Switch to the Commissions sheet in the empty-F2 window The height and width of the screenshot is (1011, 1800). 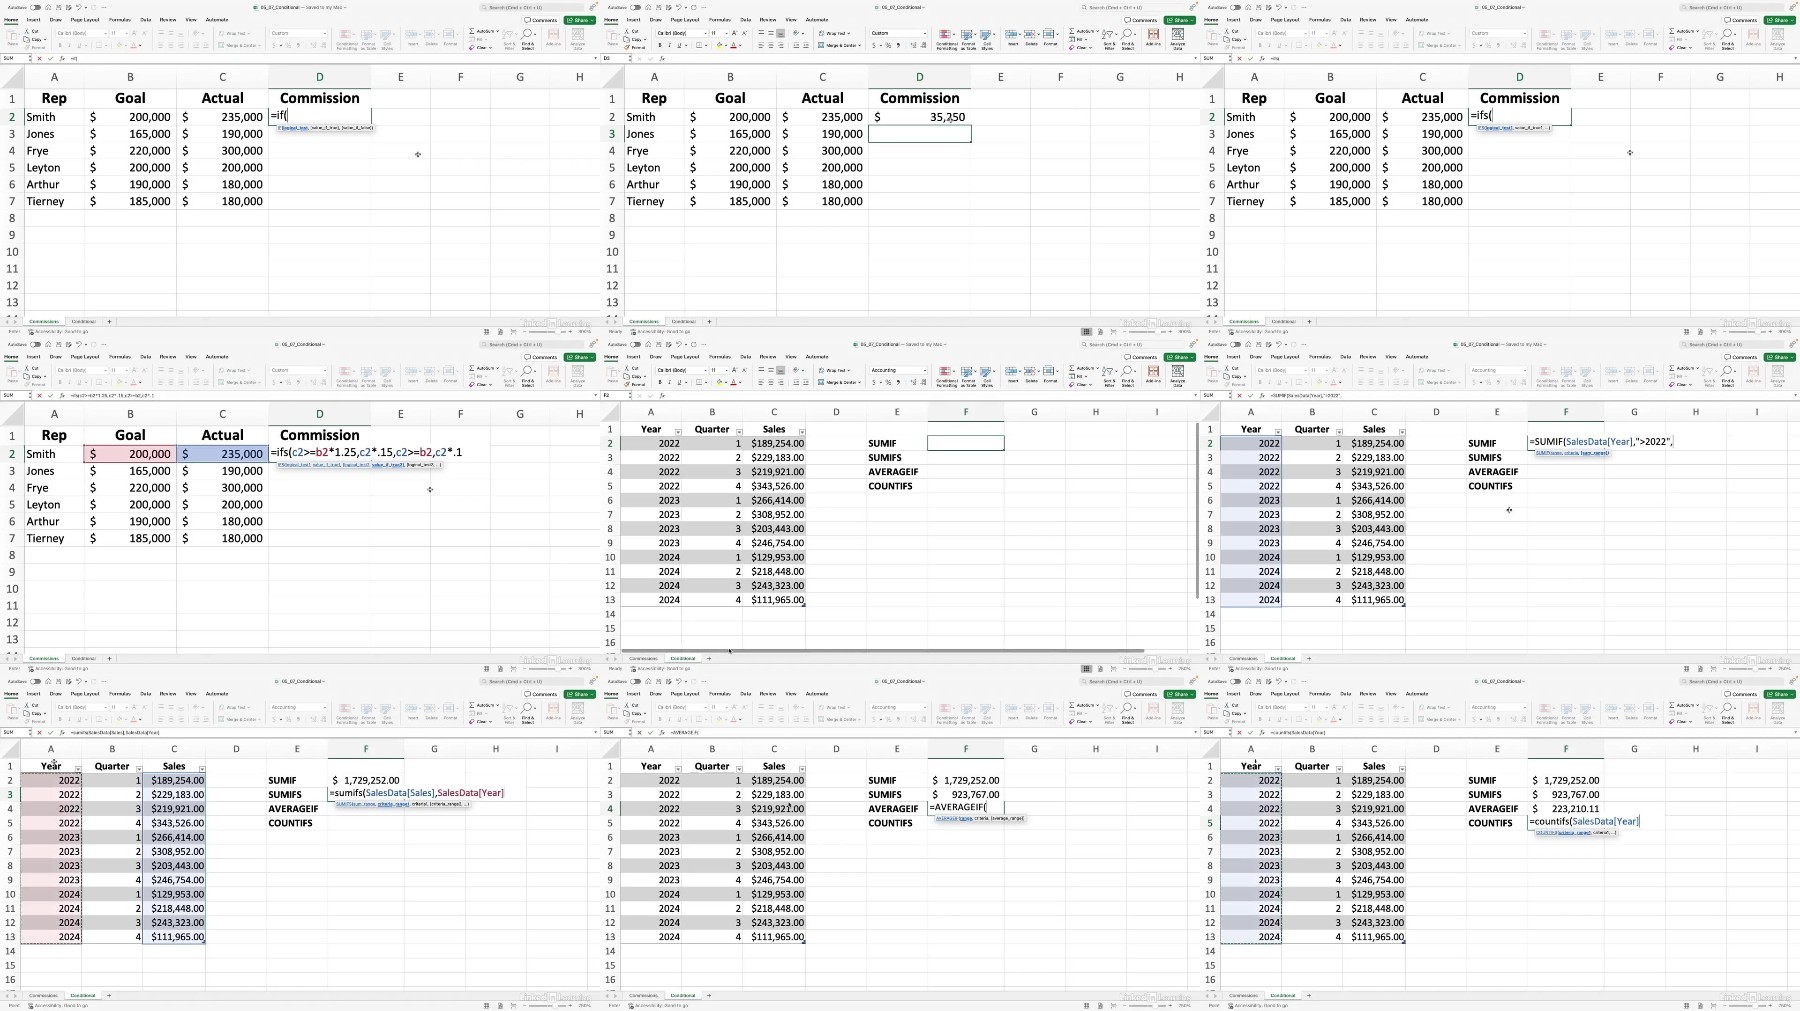[x=643, y=658]
